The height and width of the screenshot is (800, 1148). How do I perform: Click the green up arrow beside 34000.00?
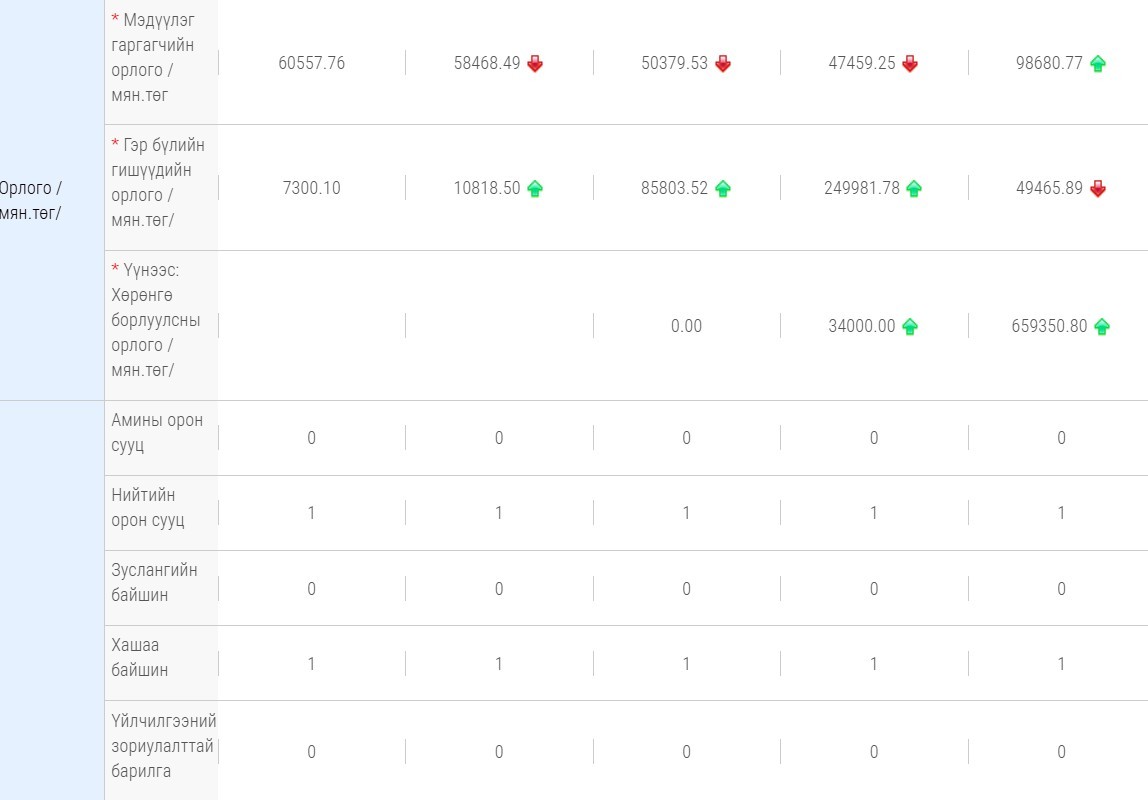[x=910, y=326]
